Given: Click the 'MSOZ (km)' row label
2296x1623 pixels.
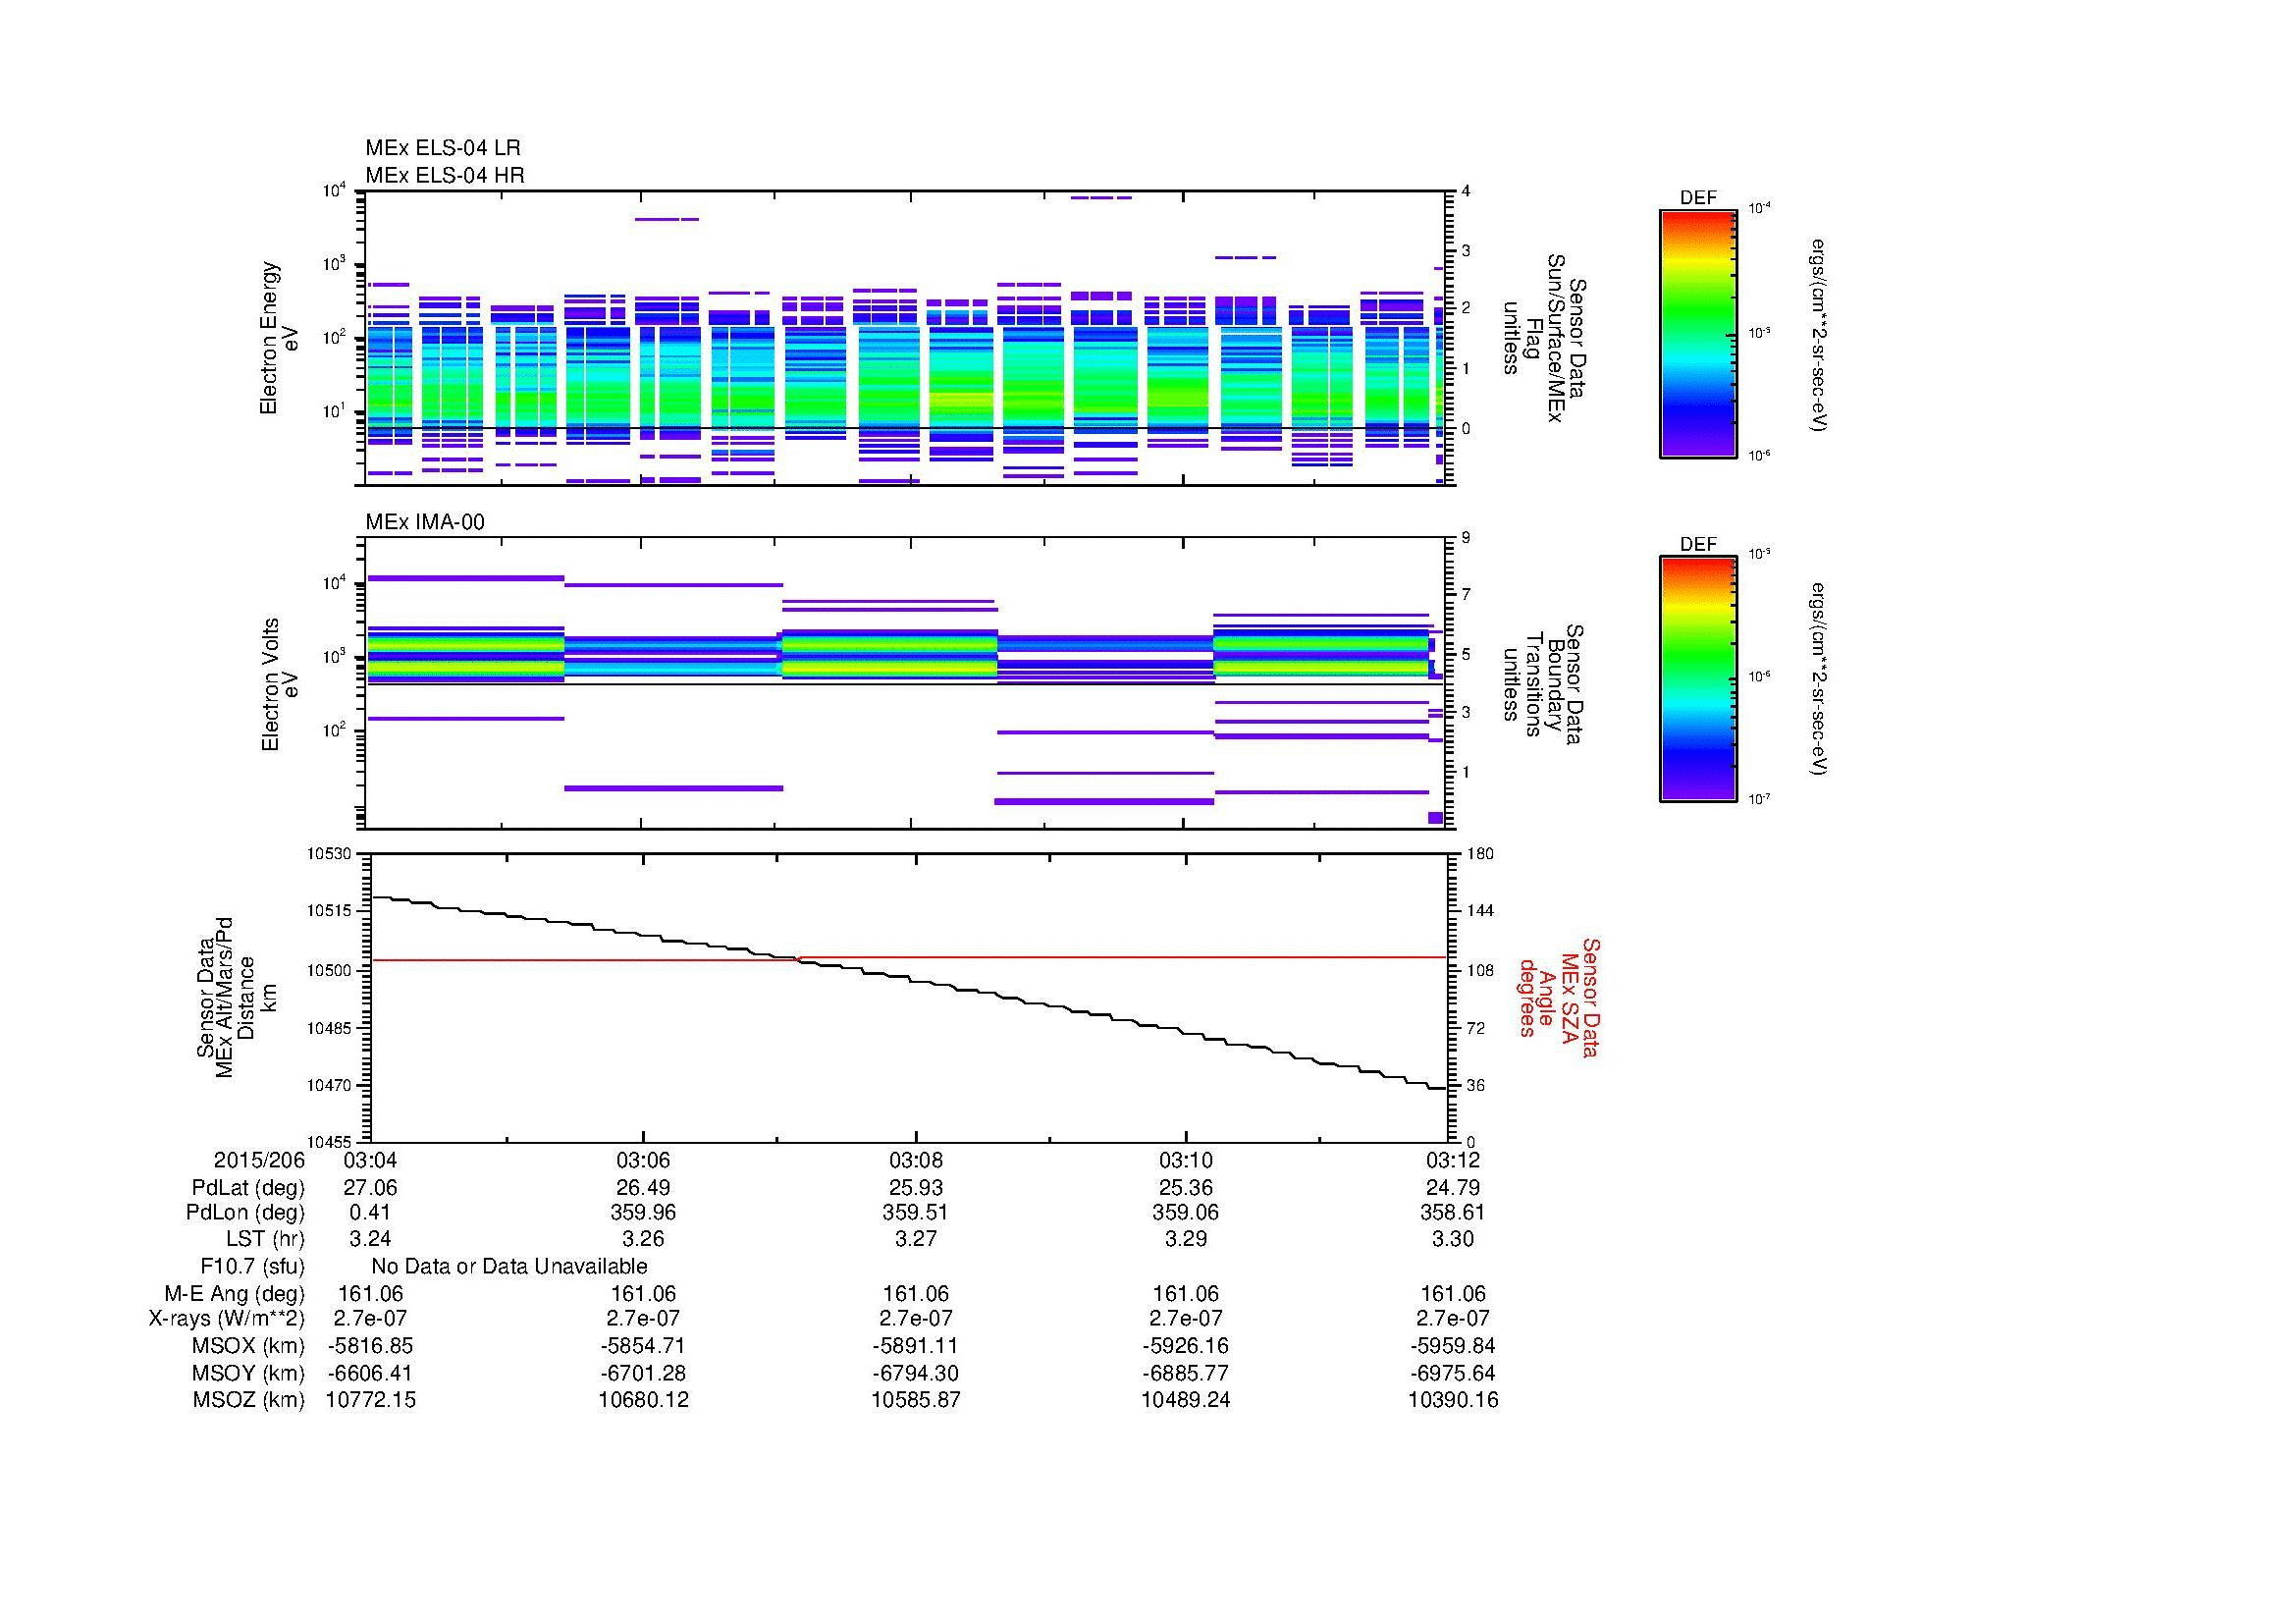Looking at the screenshot, I should pyautogui.click(x=248, y=1400).
